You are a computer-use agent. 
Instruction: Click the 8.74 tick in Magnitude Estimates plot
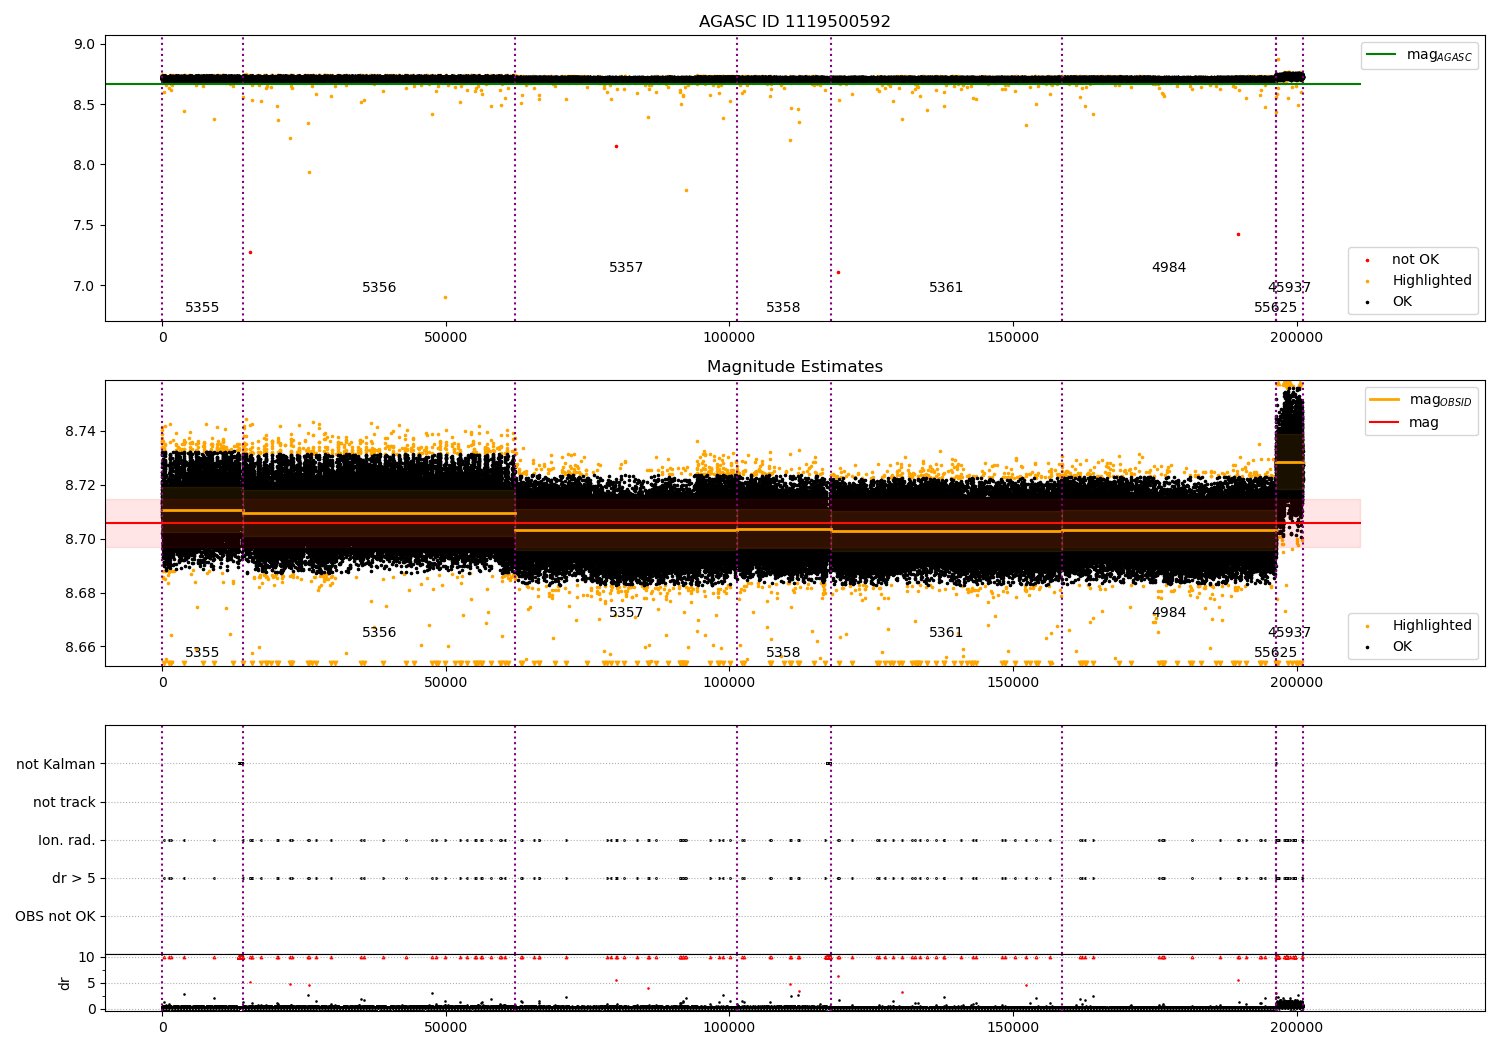pyautogui.click(x=80, y=431)
